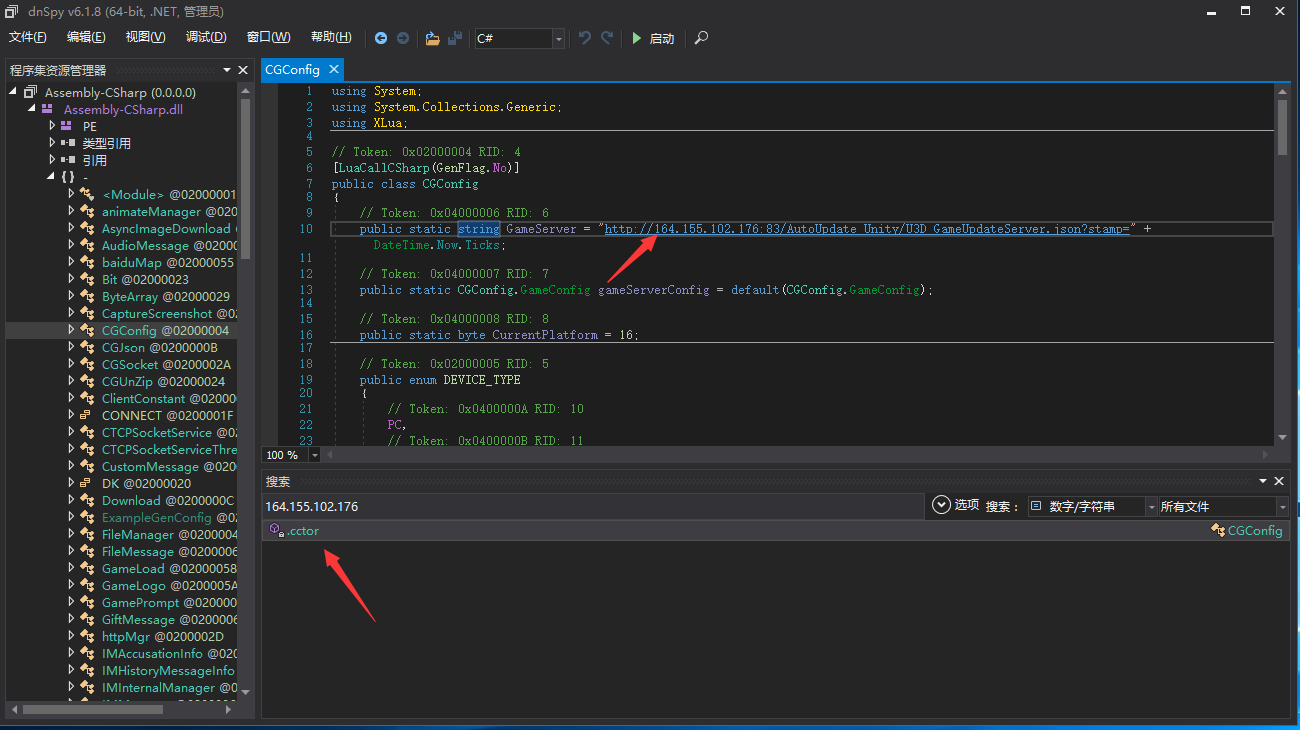The image size is (1300, 730).
Task: Open the 调试(D) debug menu
Action: click(206, 37)
